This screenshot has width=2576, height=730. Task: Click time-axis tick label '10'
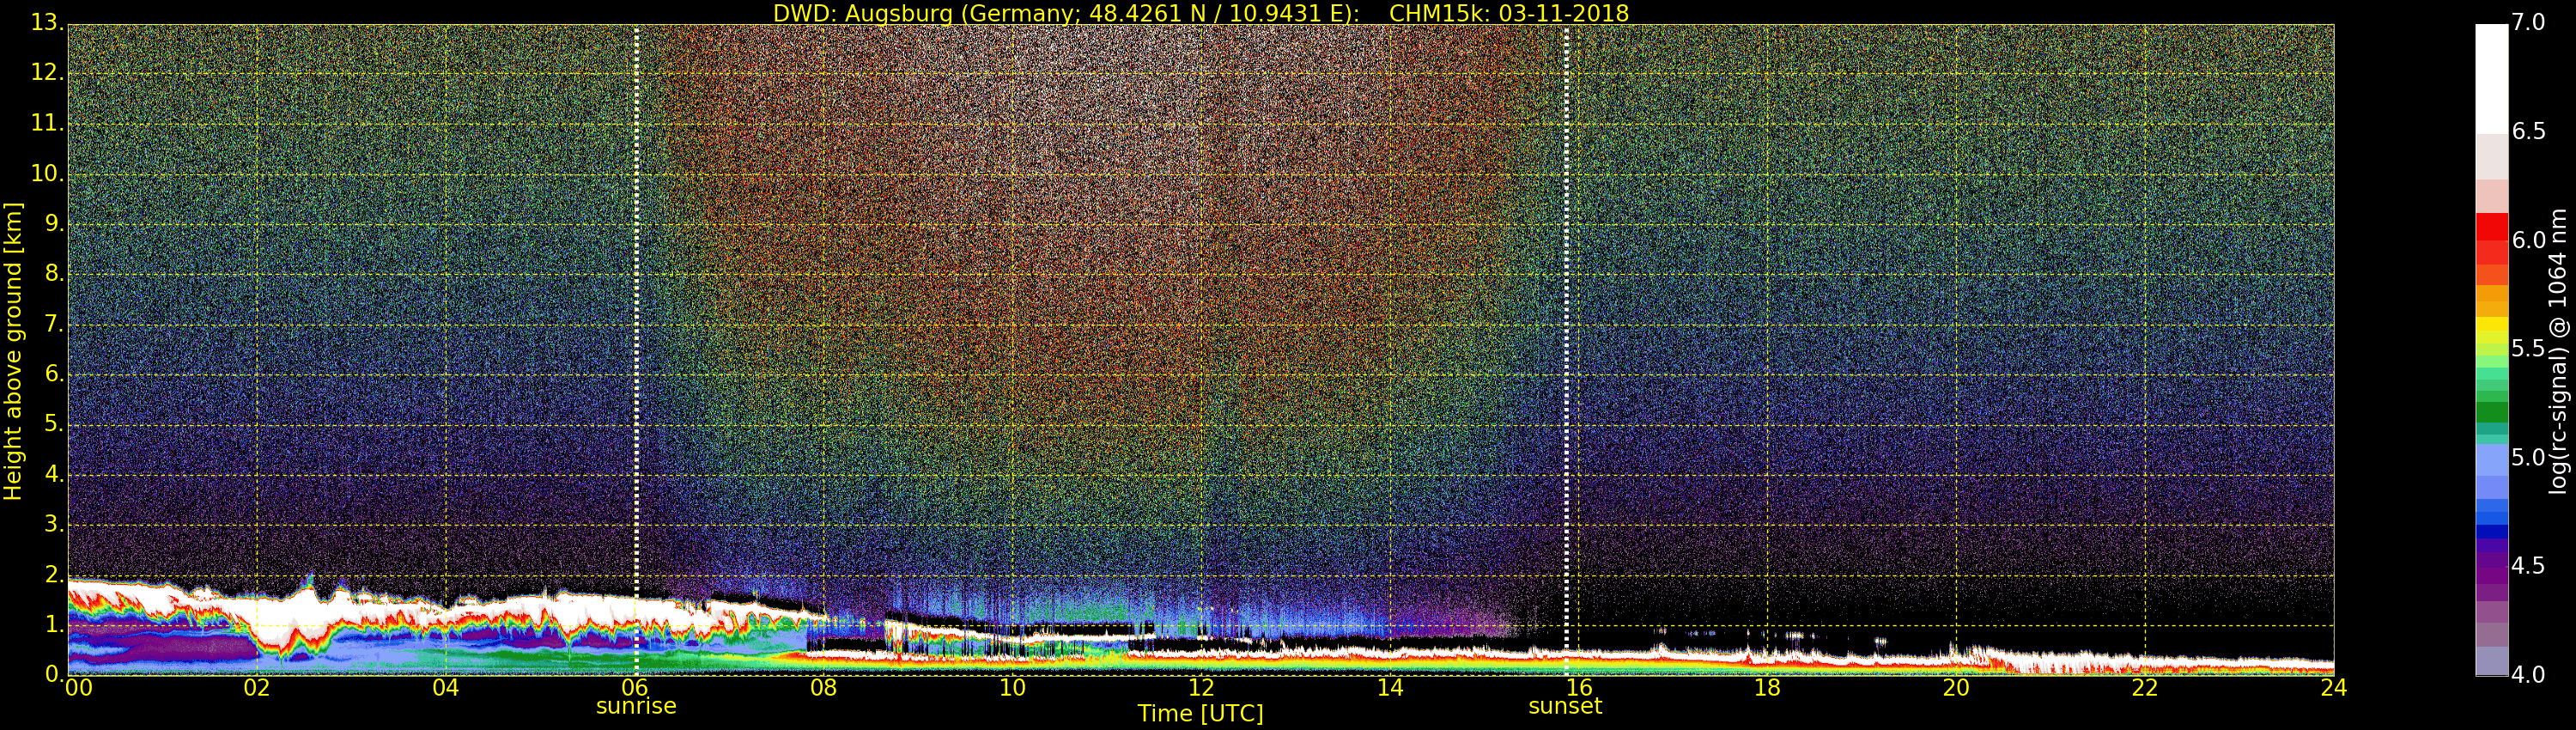1012,687
